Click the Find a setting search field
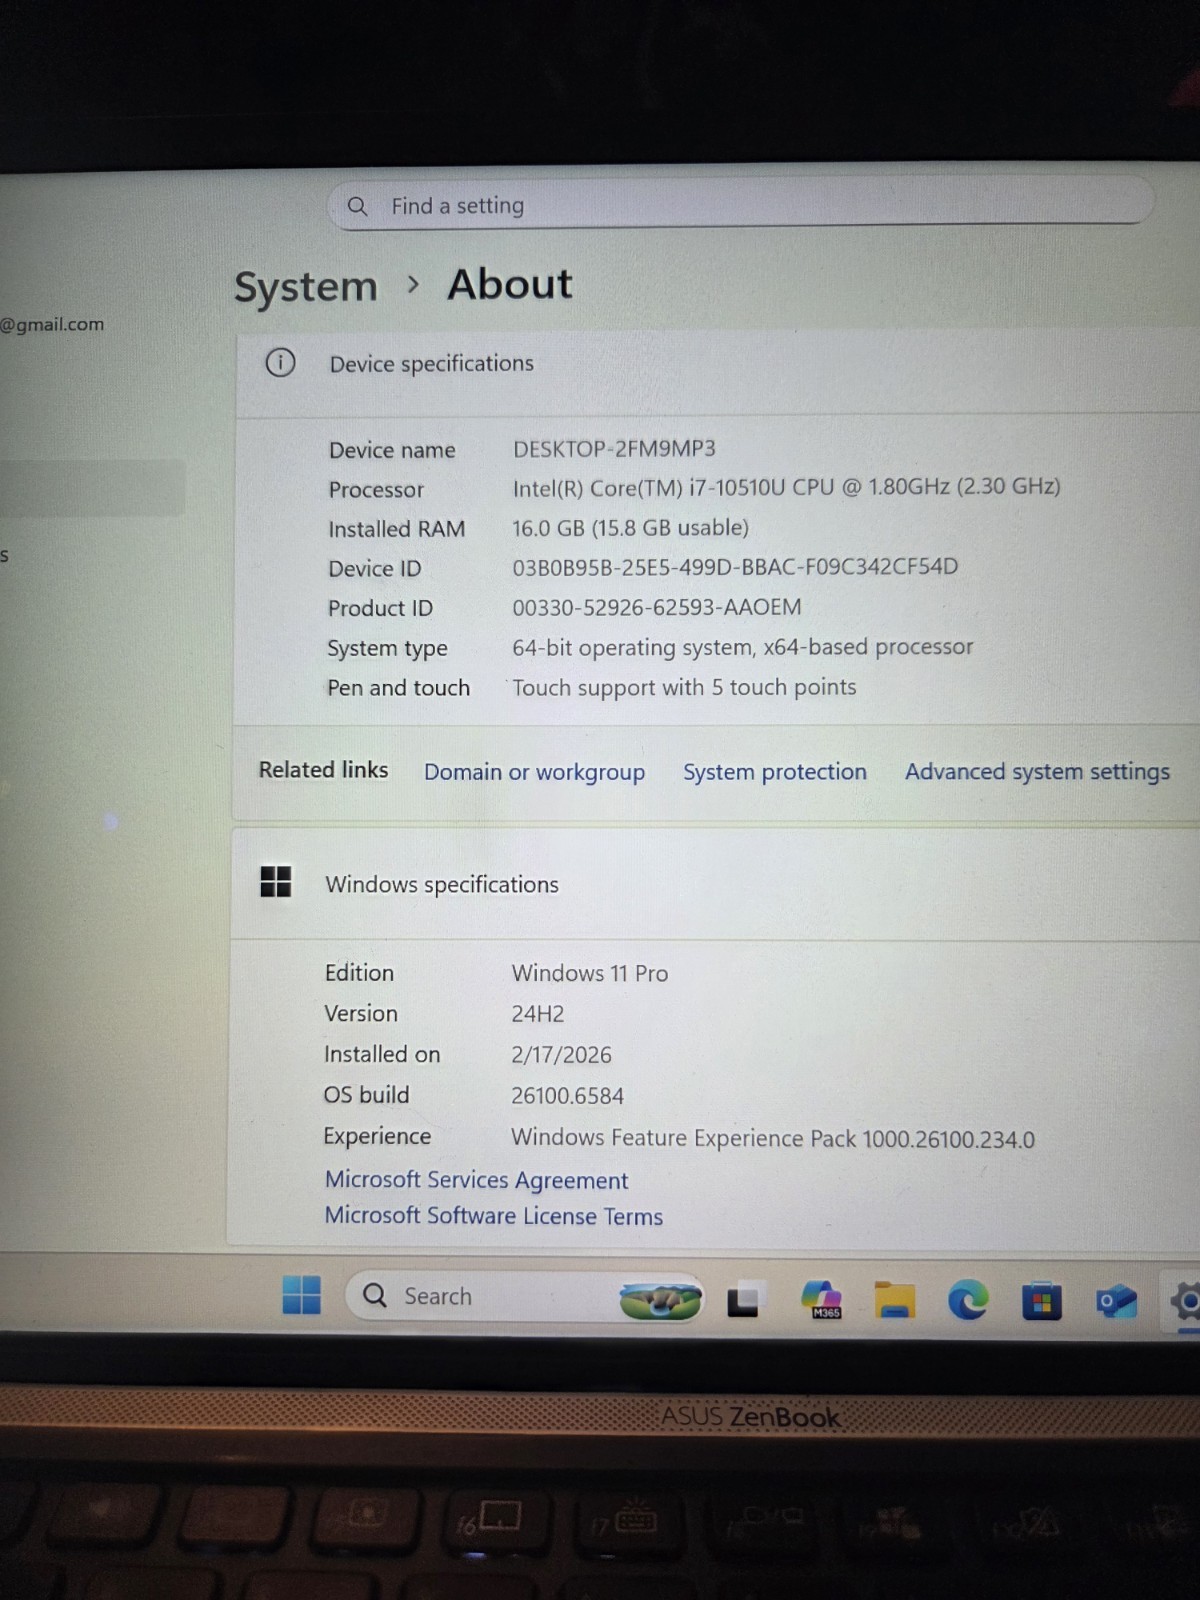 (x=740, y=205)
